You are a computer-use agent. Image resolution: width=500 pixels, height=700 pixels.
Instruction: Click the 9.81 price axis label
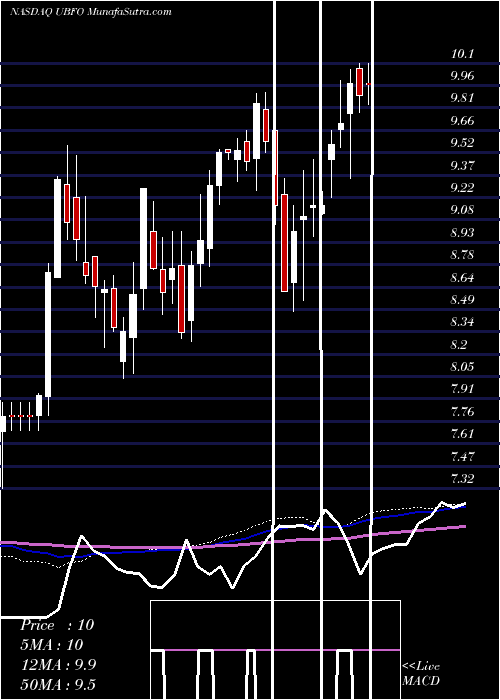coord(462,98)
